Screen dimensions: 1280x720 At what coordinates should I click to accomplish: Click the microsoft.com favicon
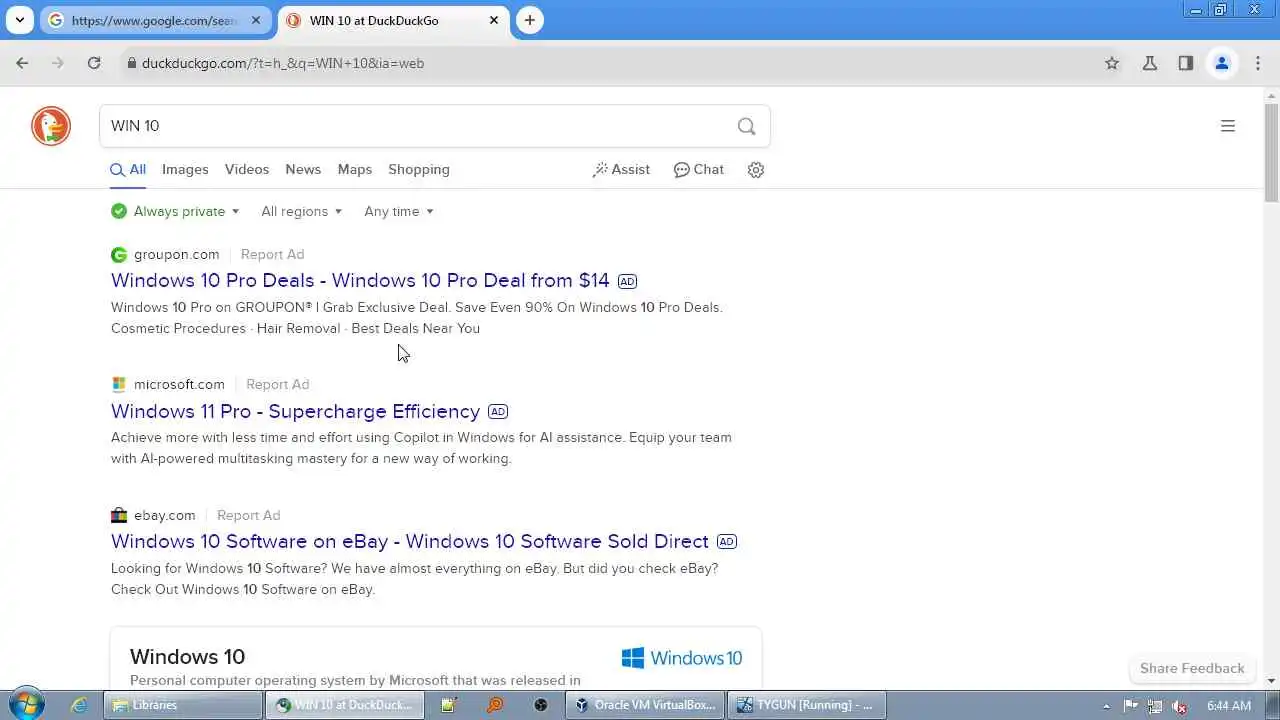pos(119,385)
